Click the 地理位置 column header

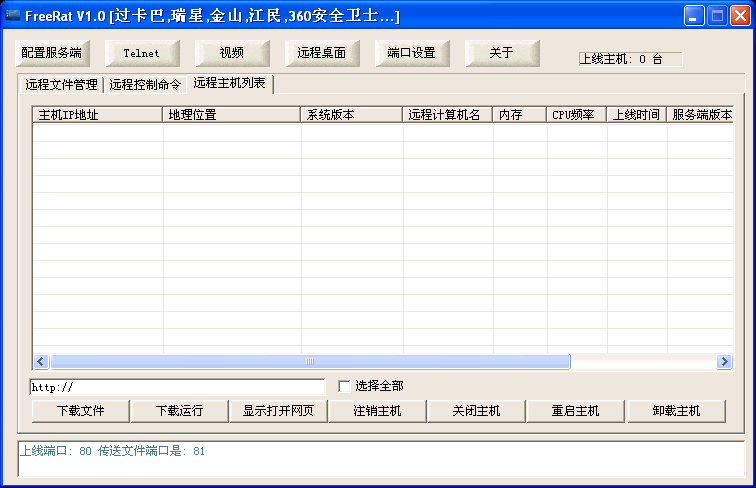point(231,114)
